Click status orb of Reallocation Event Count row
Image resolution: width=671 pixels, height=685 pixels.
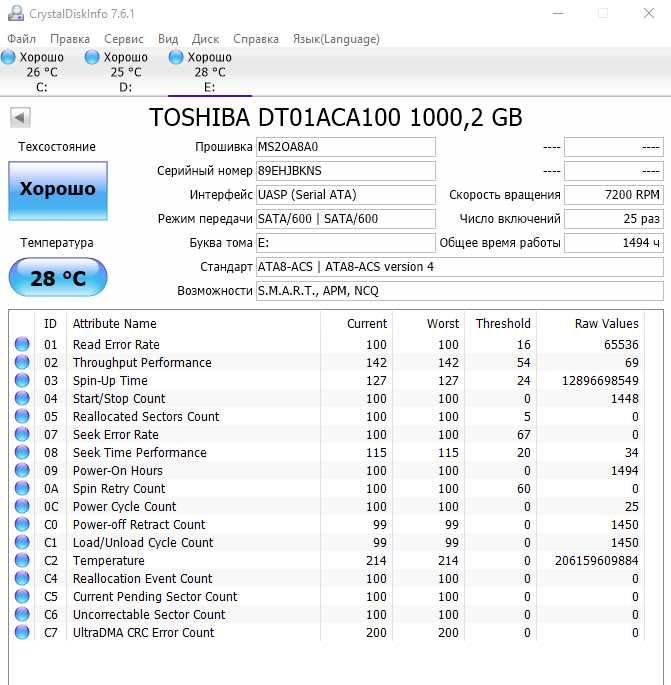click(22, 578)
